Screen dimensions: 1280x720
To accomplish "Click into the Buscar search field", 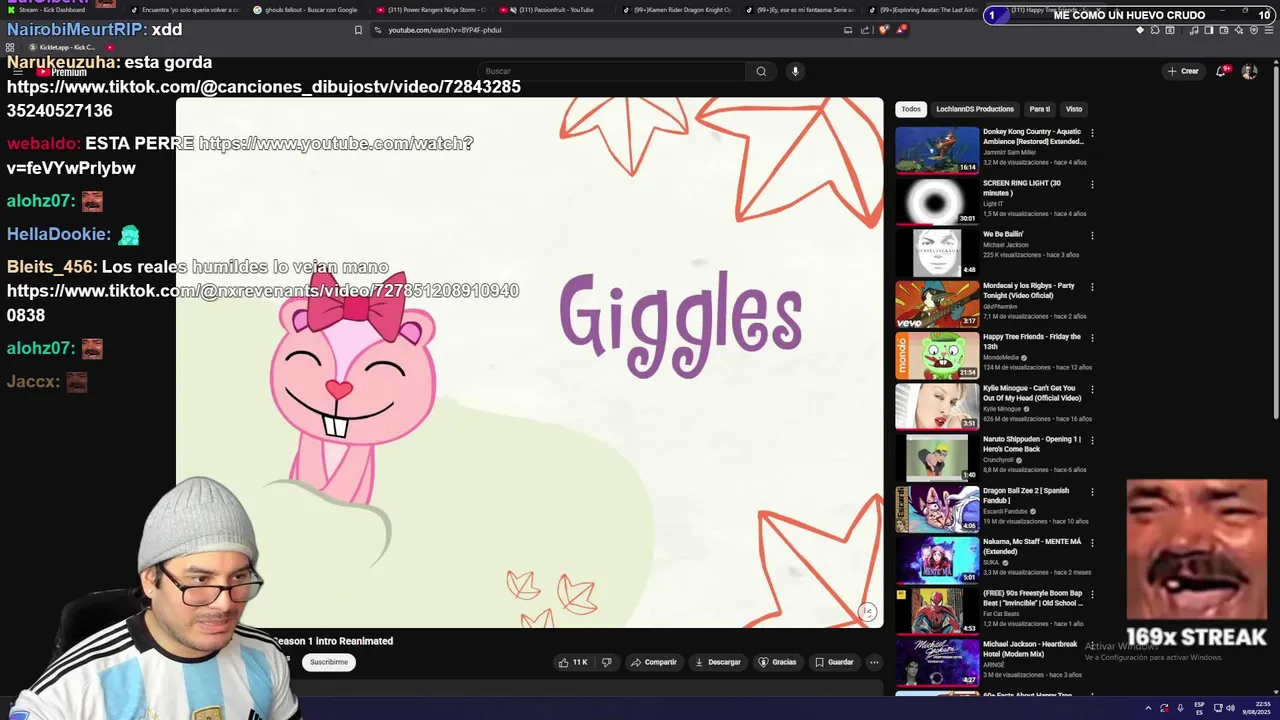I will pos(610,71).
